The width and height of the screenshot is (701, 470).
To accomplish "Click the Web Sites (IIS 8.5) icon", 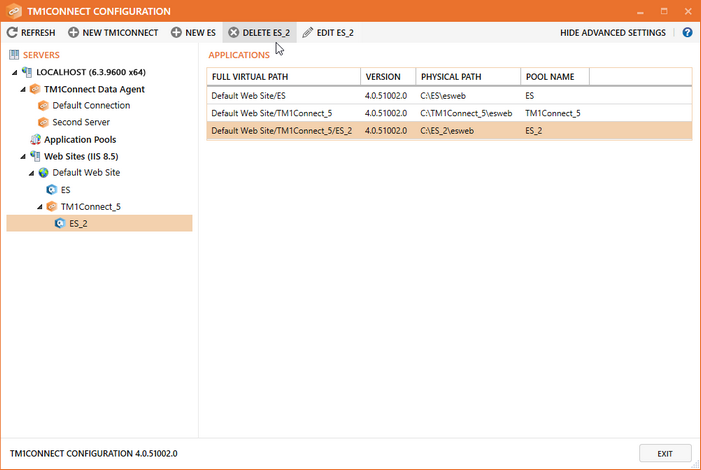I will (x=35, y=156).
